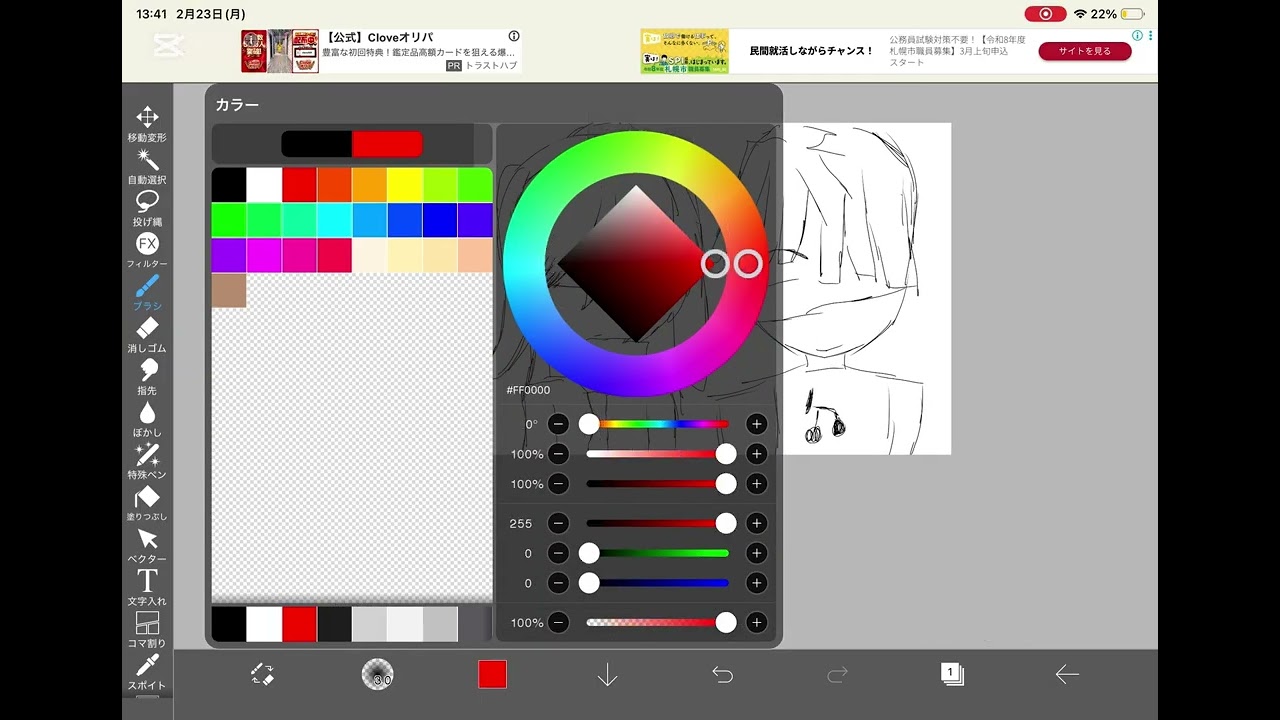Viewport: 1280px width, 720px height.
Task: Select the スポイト eyedropper tool
Action: pyautogui.click(x=147, y=673)
